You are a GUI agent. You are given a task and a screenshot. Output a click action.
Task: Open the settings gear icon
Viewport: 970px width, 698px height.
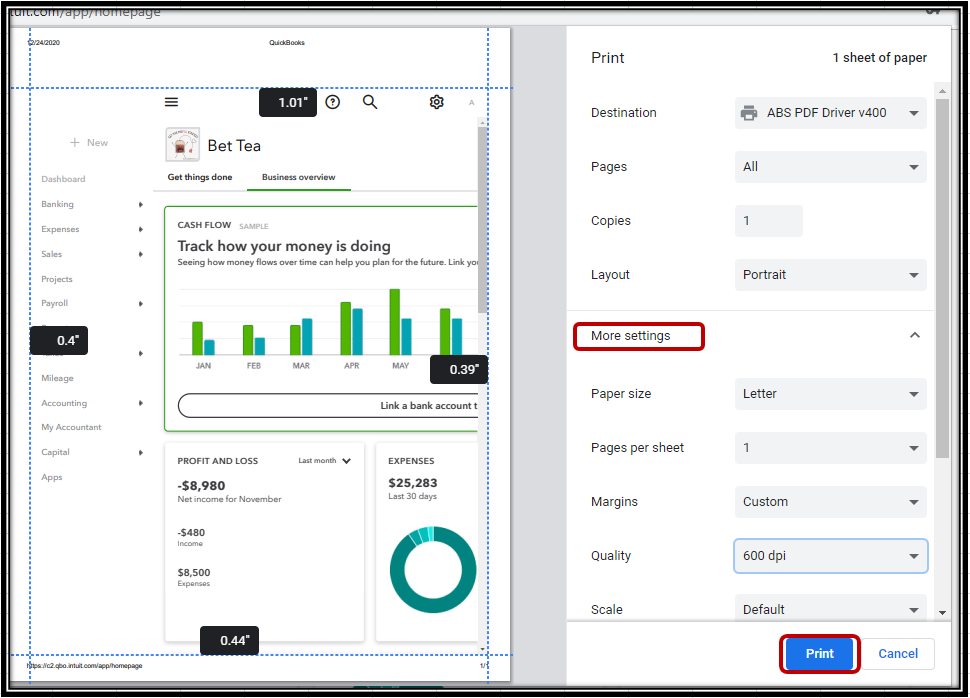coord(437,102)
